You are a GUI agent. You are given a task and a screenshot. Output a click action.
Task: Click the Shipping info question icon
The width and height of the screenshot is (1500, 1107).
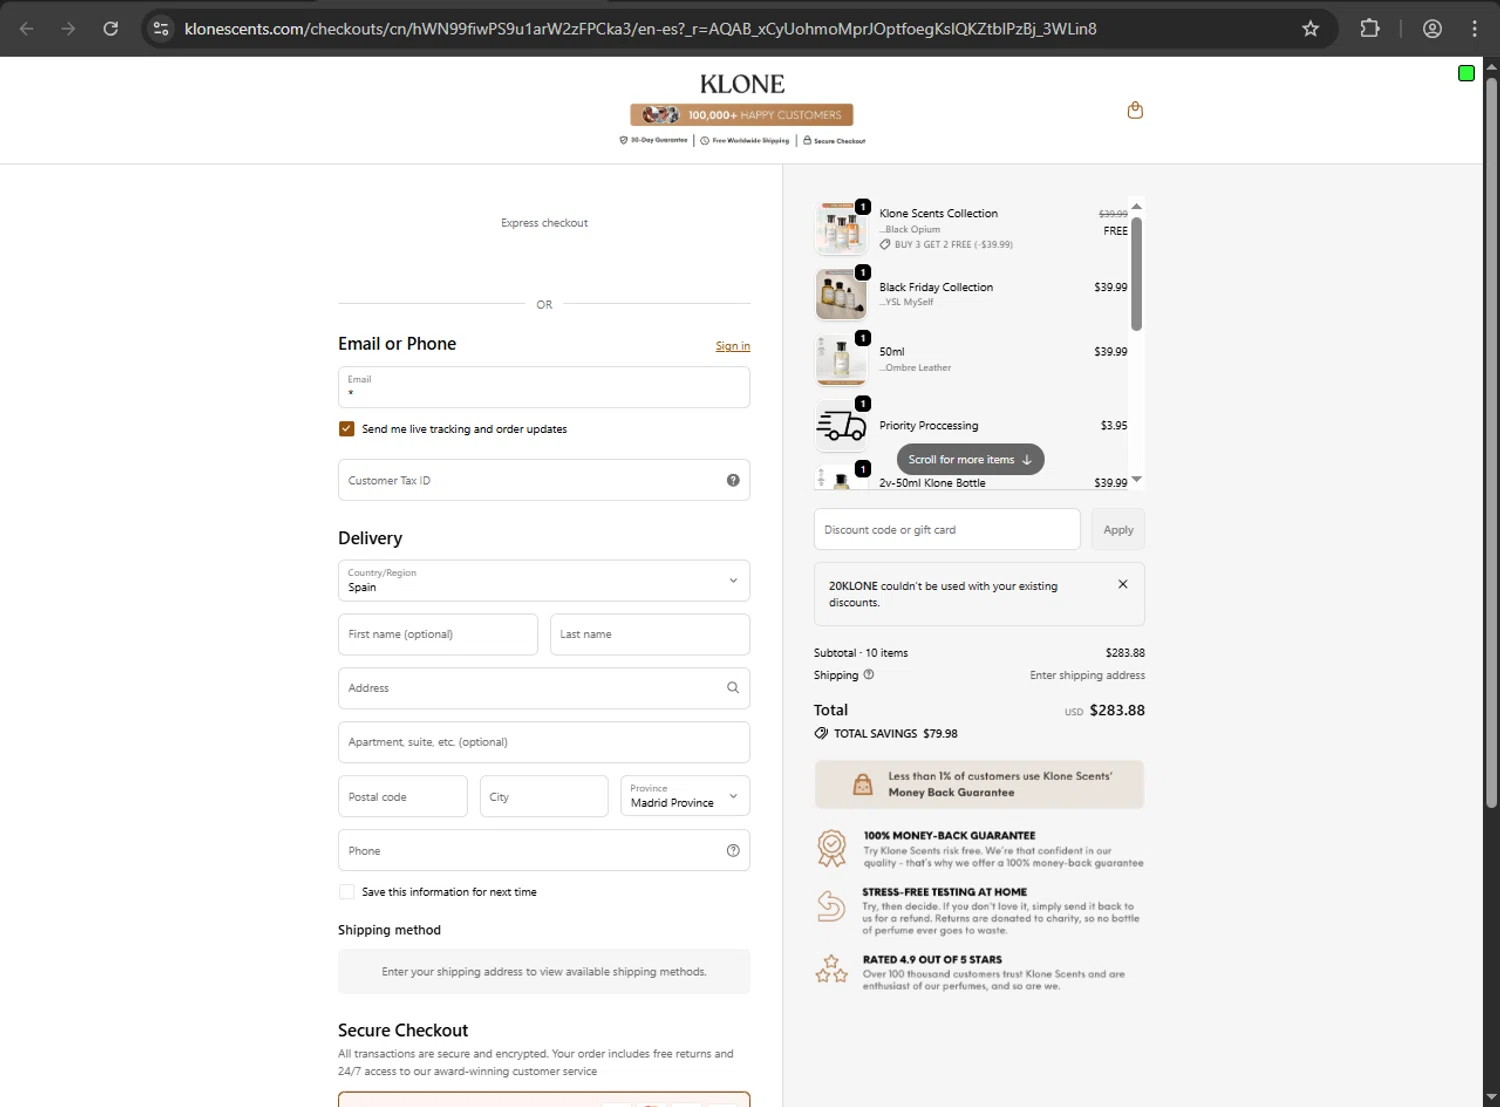point(869,675)
